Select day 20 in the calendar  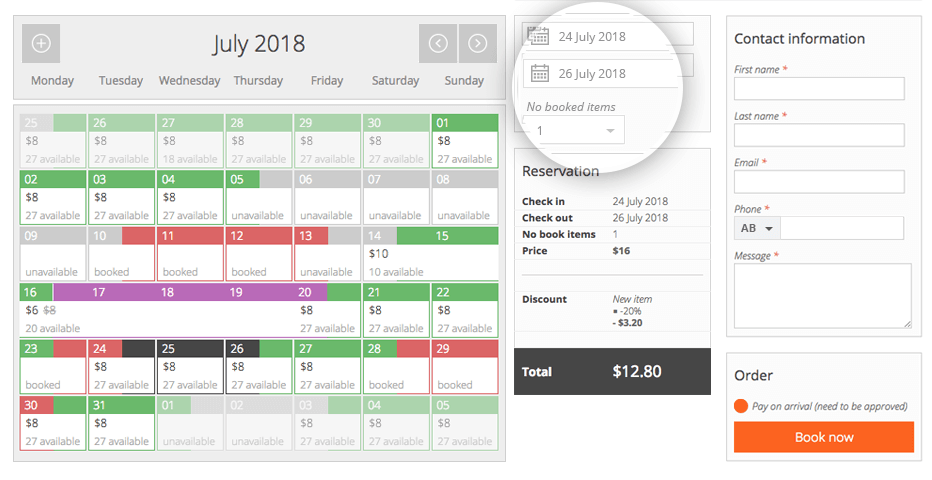[328, 310]
